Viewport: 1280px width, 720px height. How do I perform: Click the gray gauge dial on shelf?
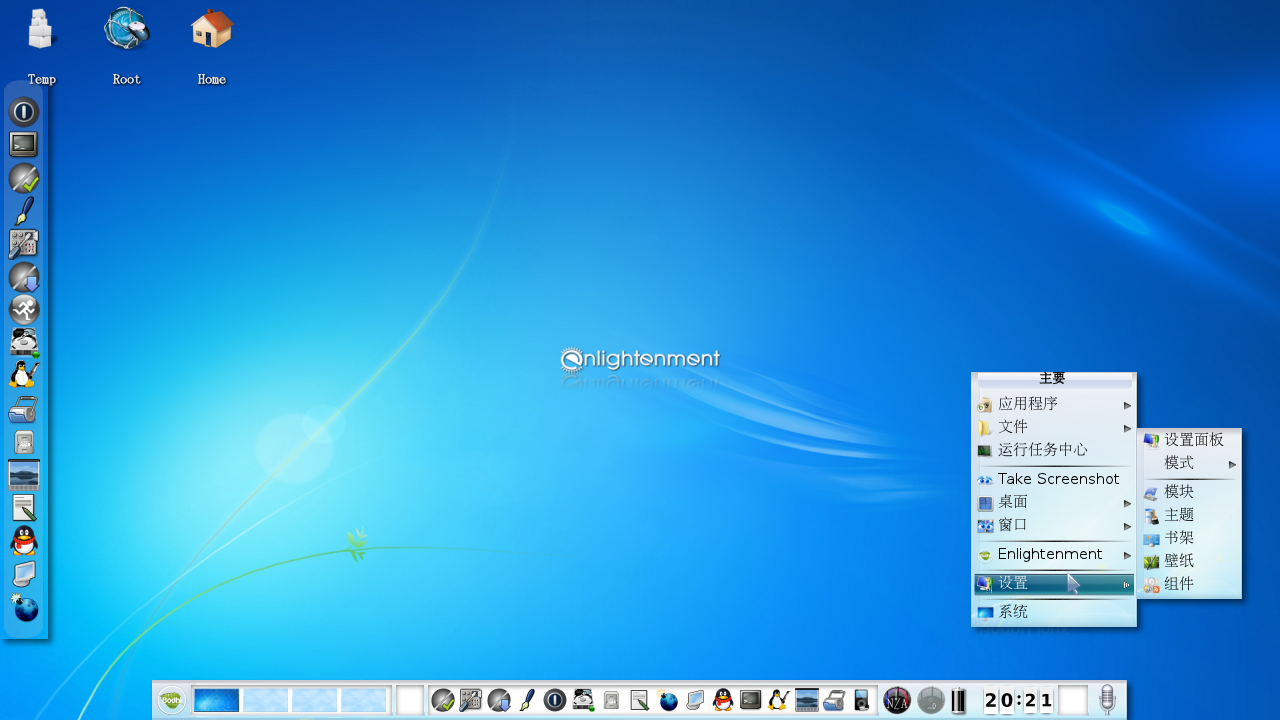tap(931, 700)
